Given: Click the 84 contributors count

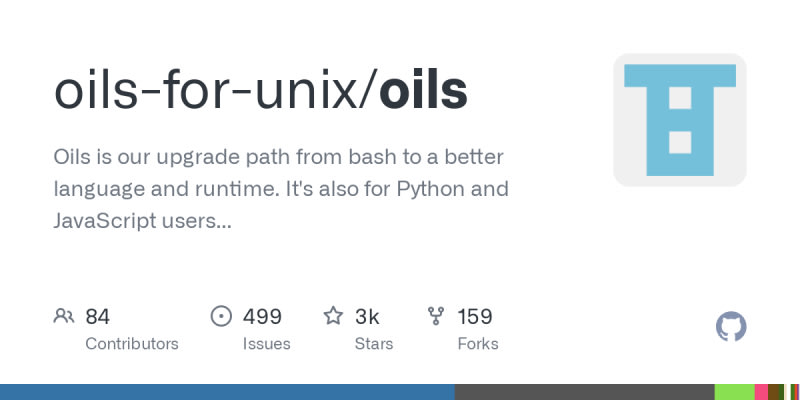Looking at the screenshot, I should (x=97, y=317).
